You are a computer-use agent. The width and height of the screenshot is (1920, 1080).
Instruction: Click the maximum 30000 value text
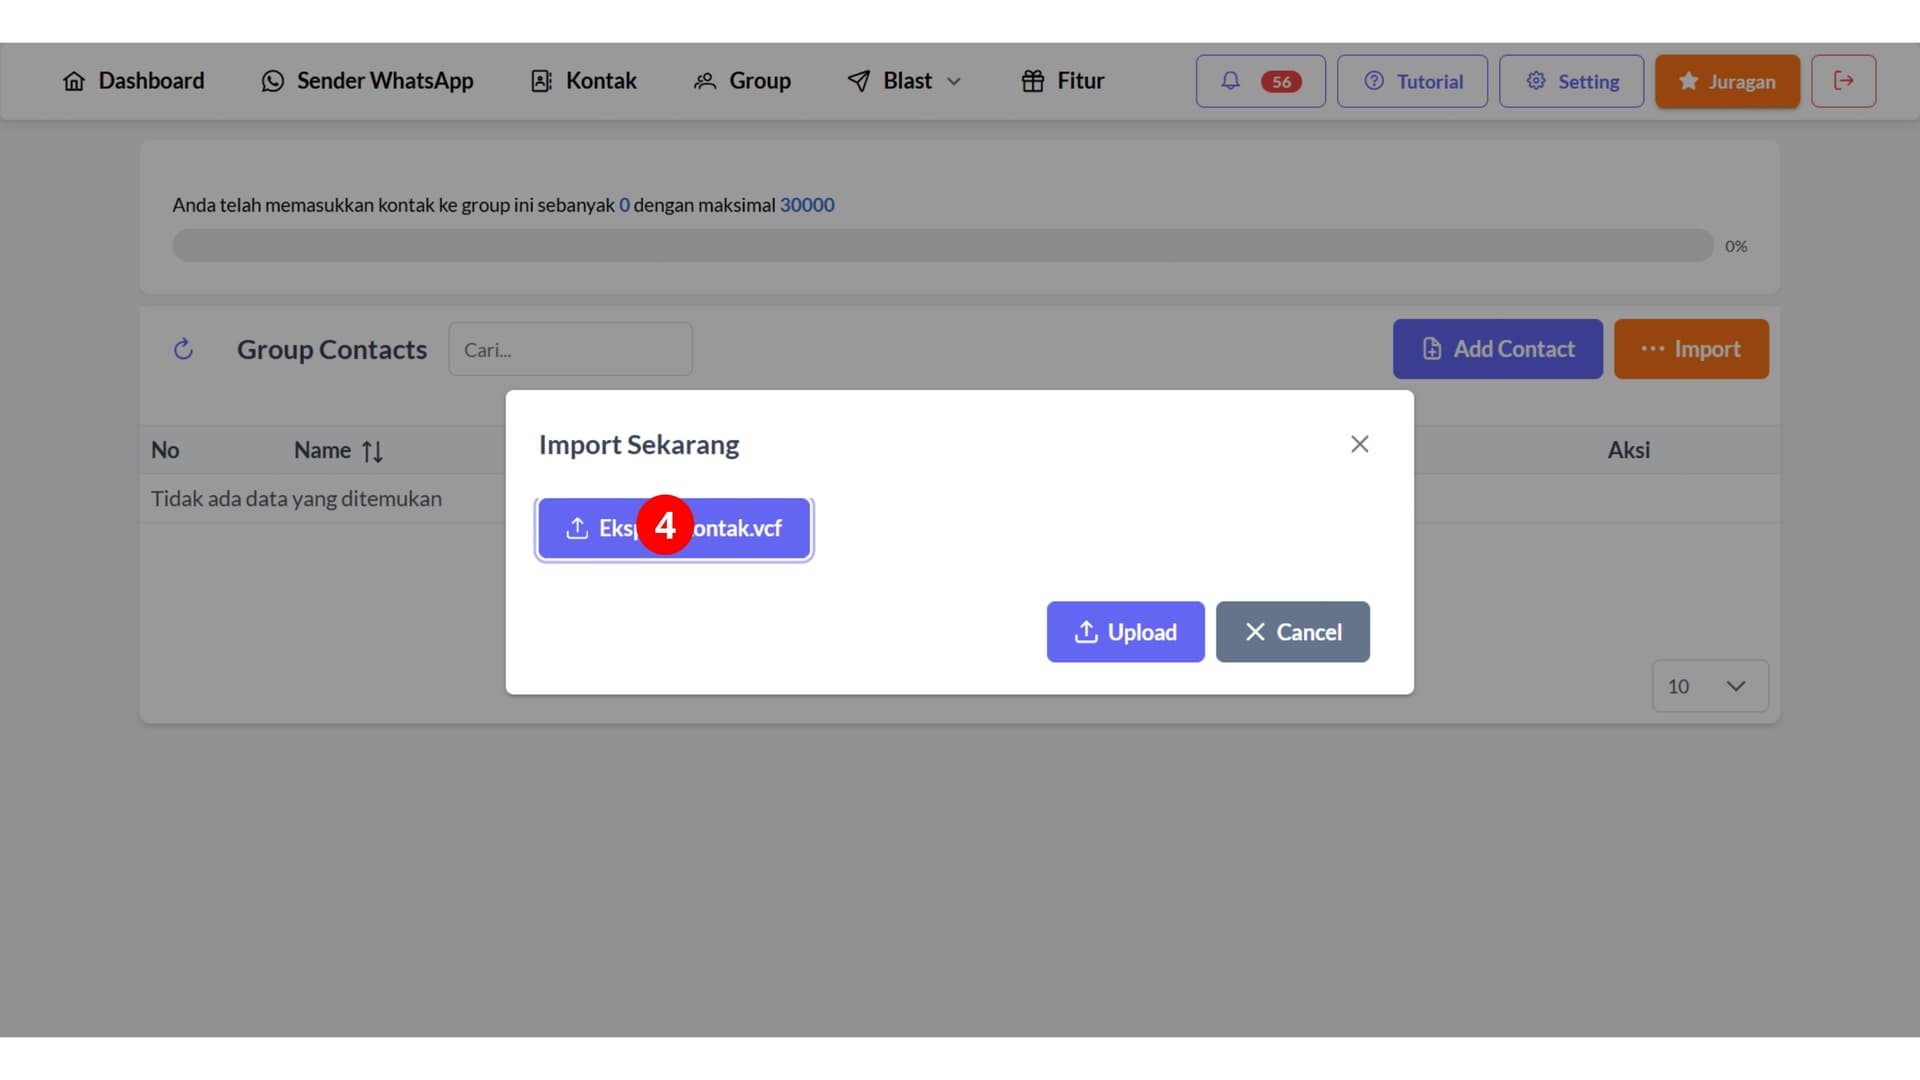point(807,205)
